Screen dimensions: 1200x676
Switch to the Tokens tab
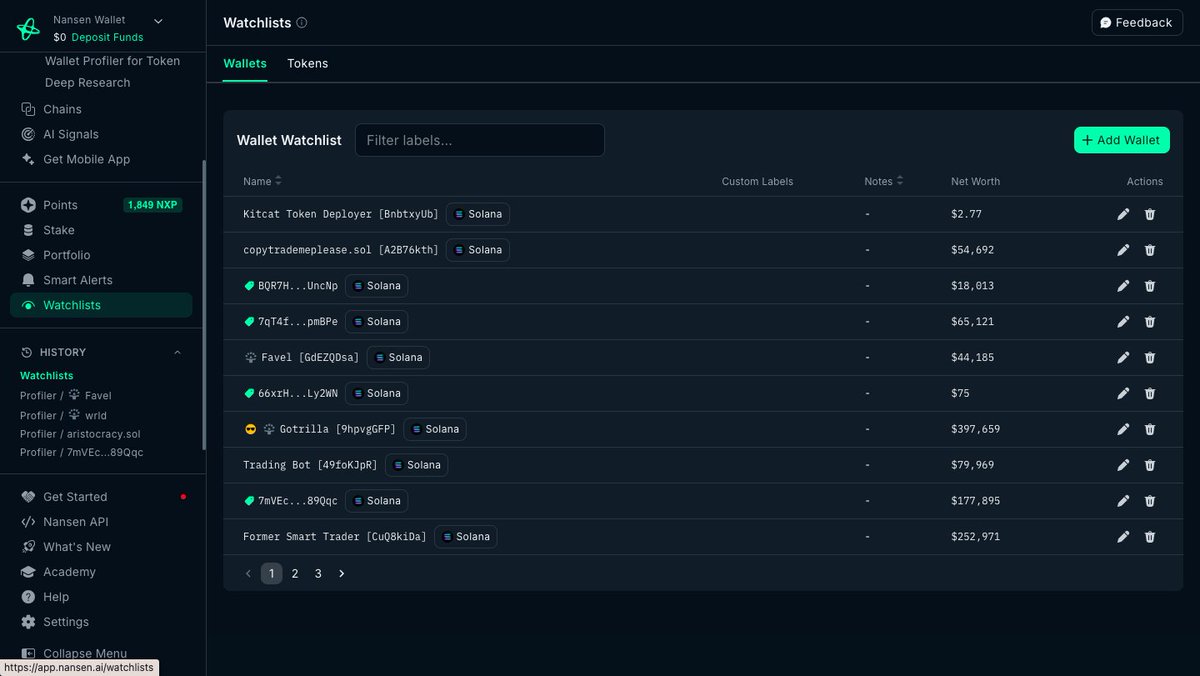click(308, 63)
